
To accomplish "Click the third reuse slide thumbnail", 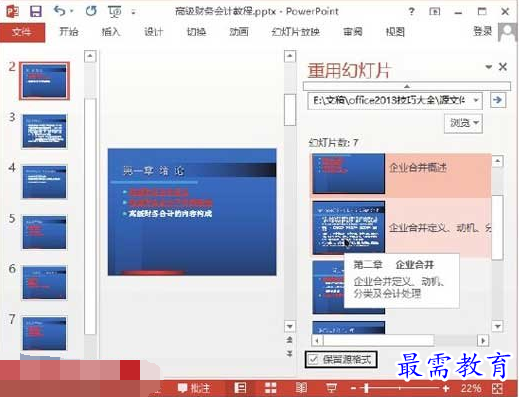I will [348, 287].
